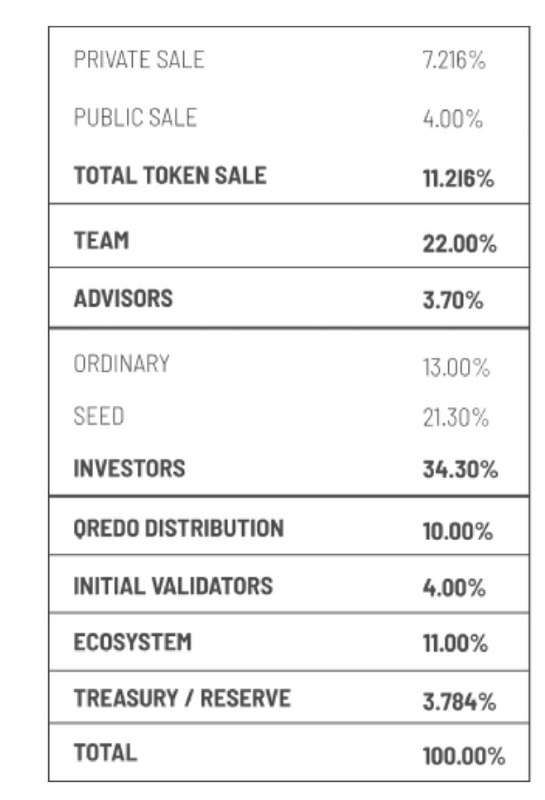
Task: Click the INITIAL VALIDATORS row label
Action: [x=173, y=586]
